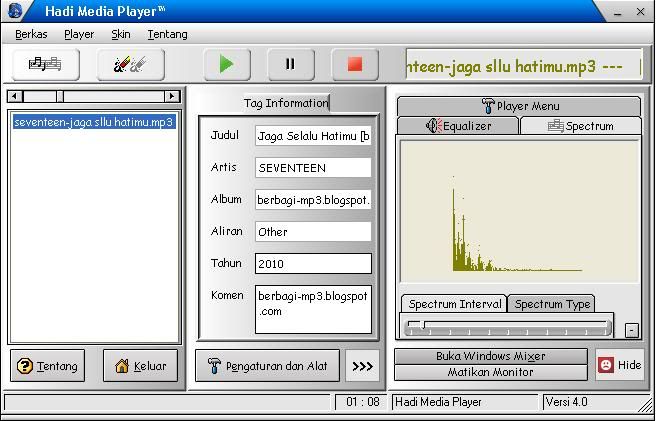This screenshot has height=421, width=656.
Task: Open the Berkas menu
Action: [31, 34]
